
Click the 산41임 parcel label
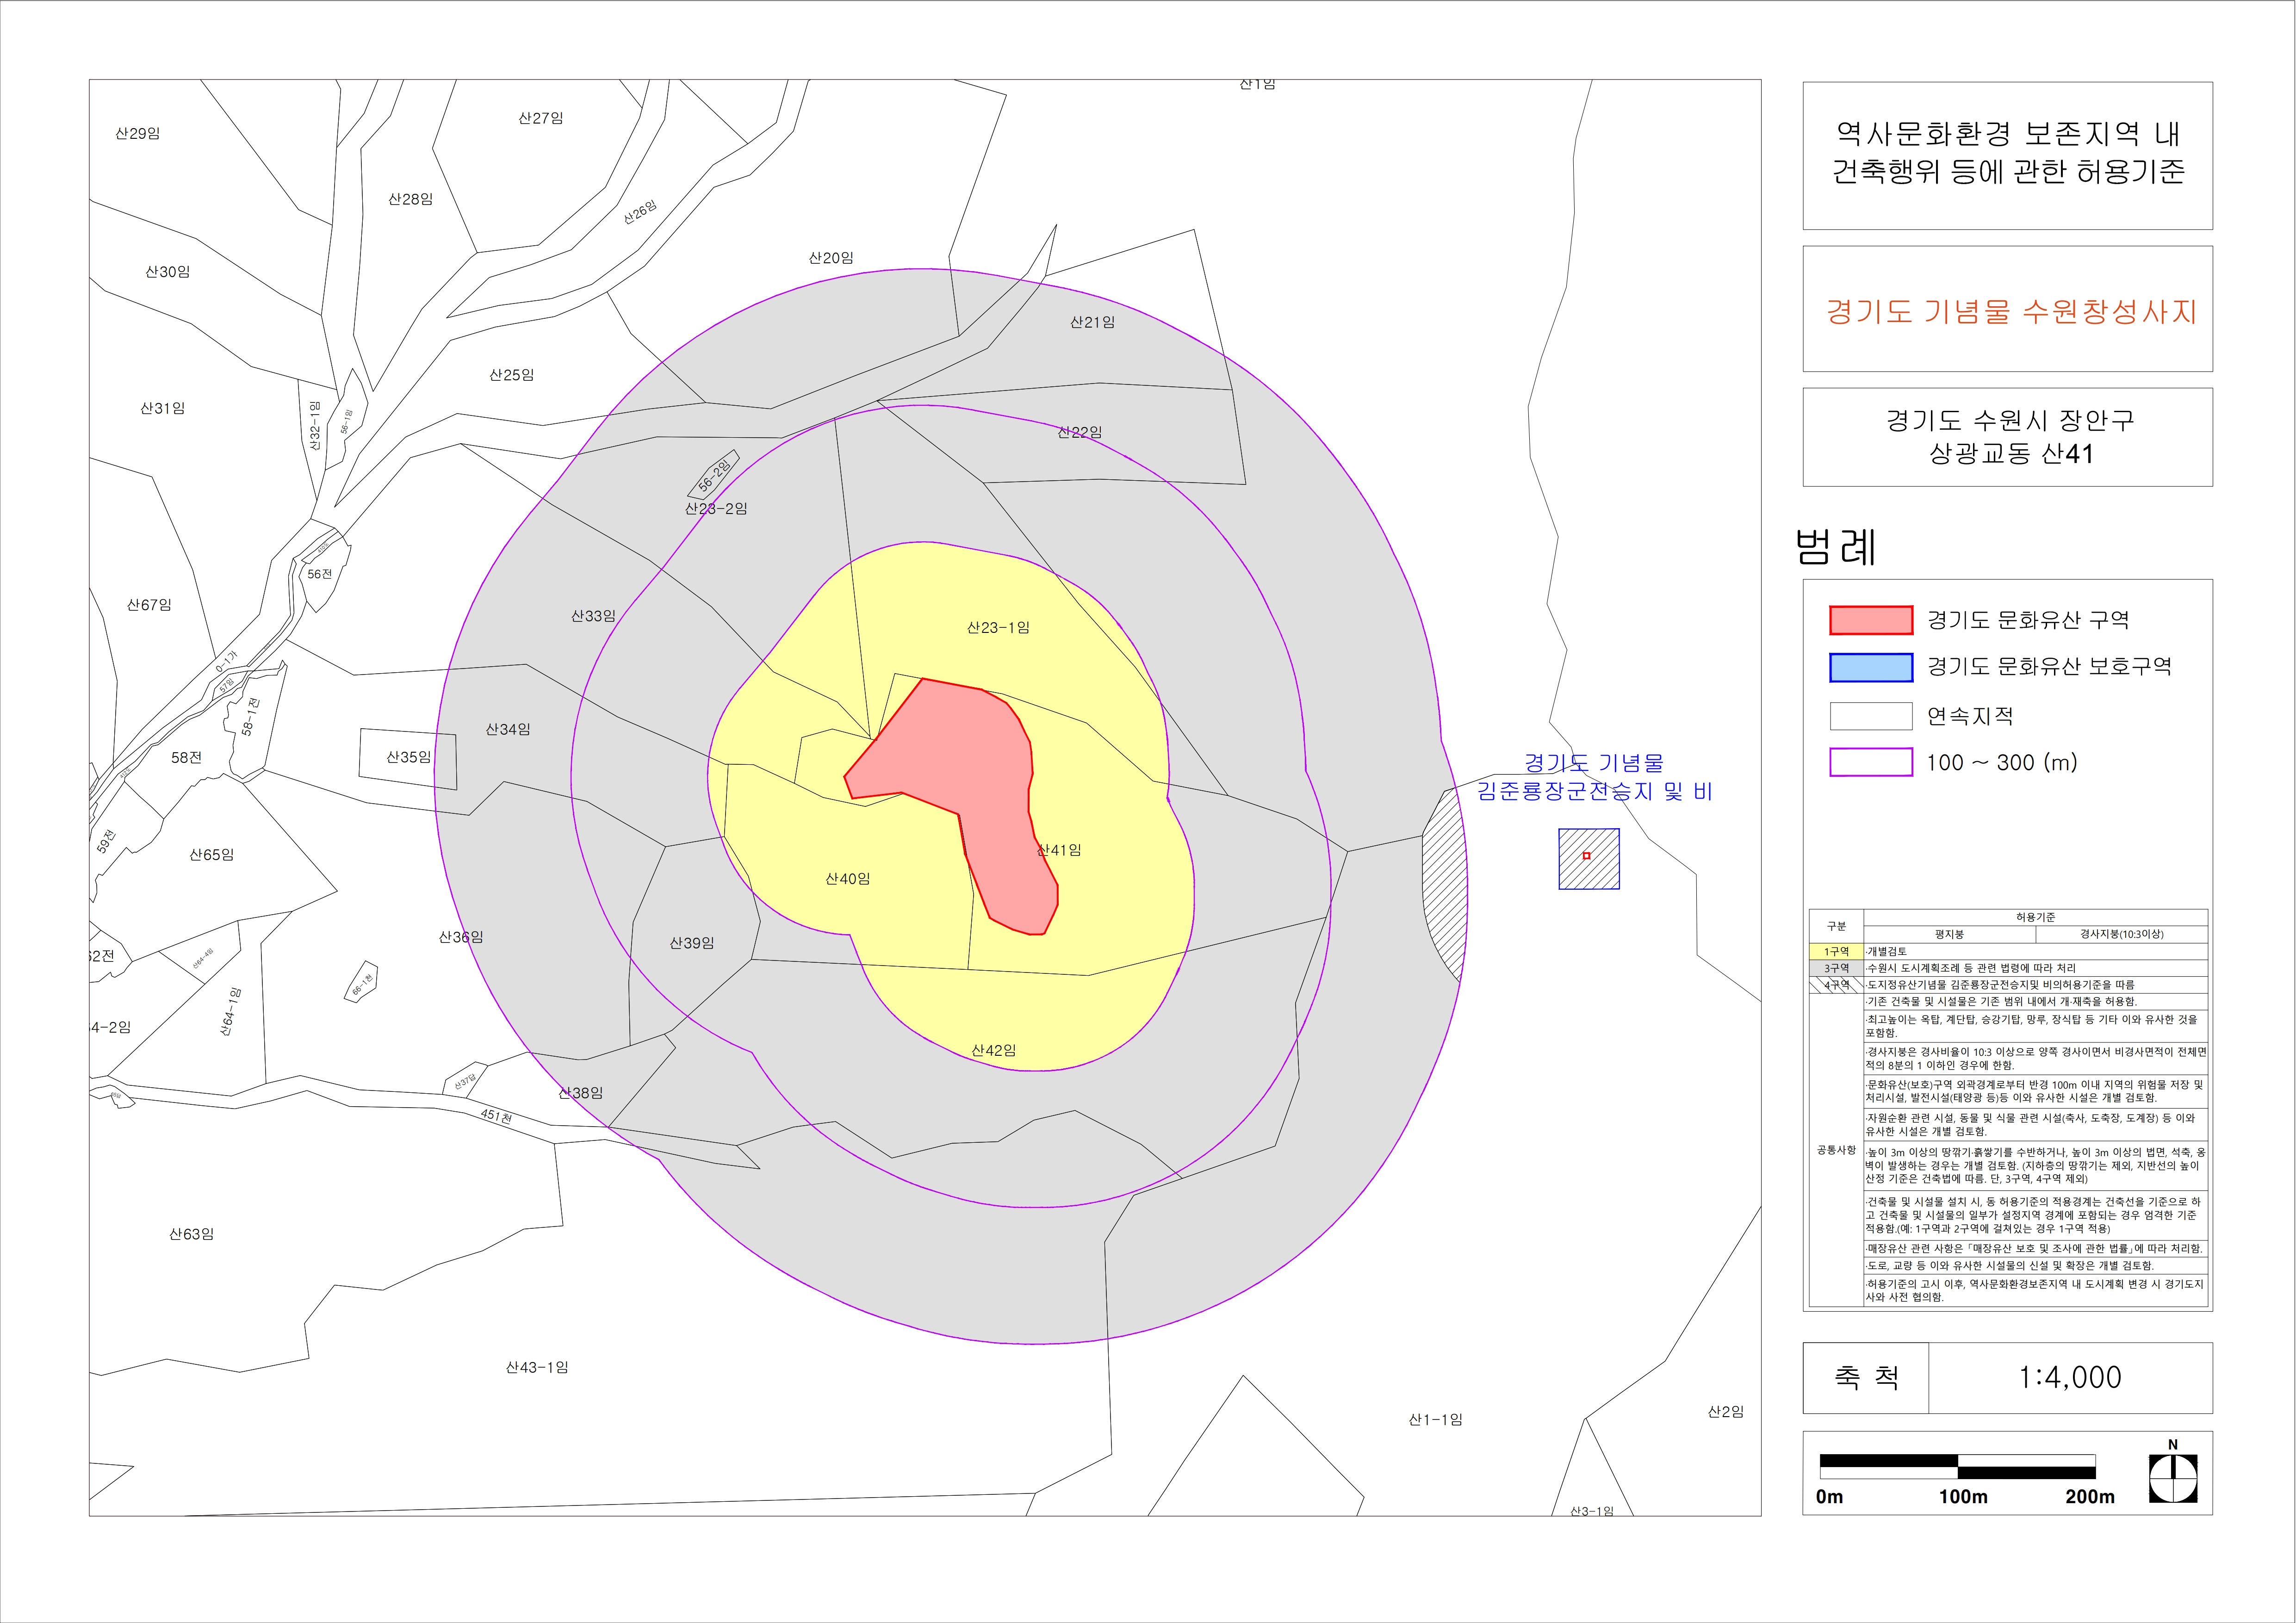pos(1059,850)
